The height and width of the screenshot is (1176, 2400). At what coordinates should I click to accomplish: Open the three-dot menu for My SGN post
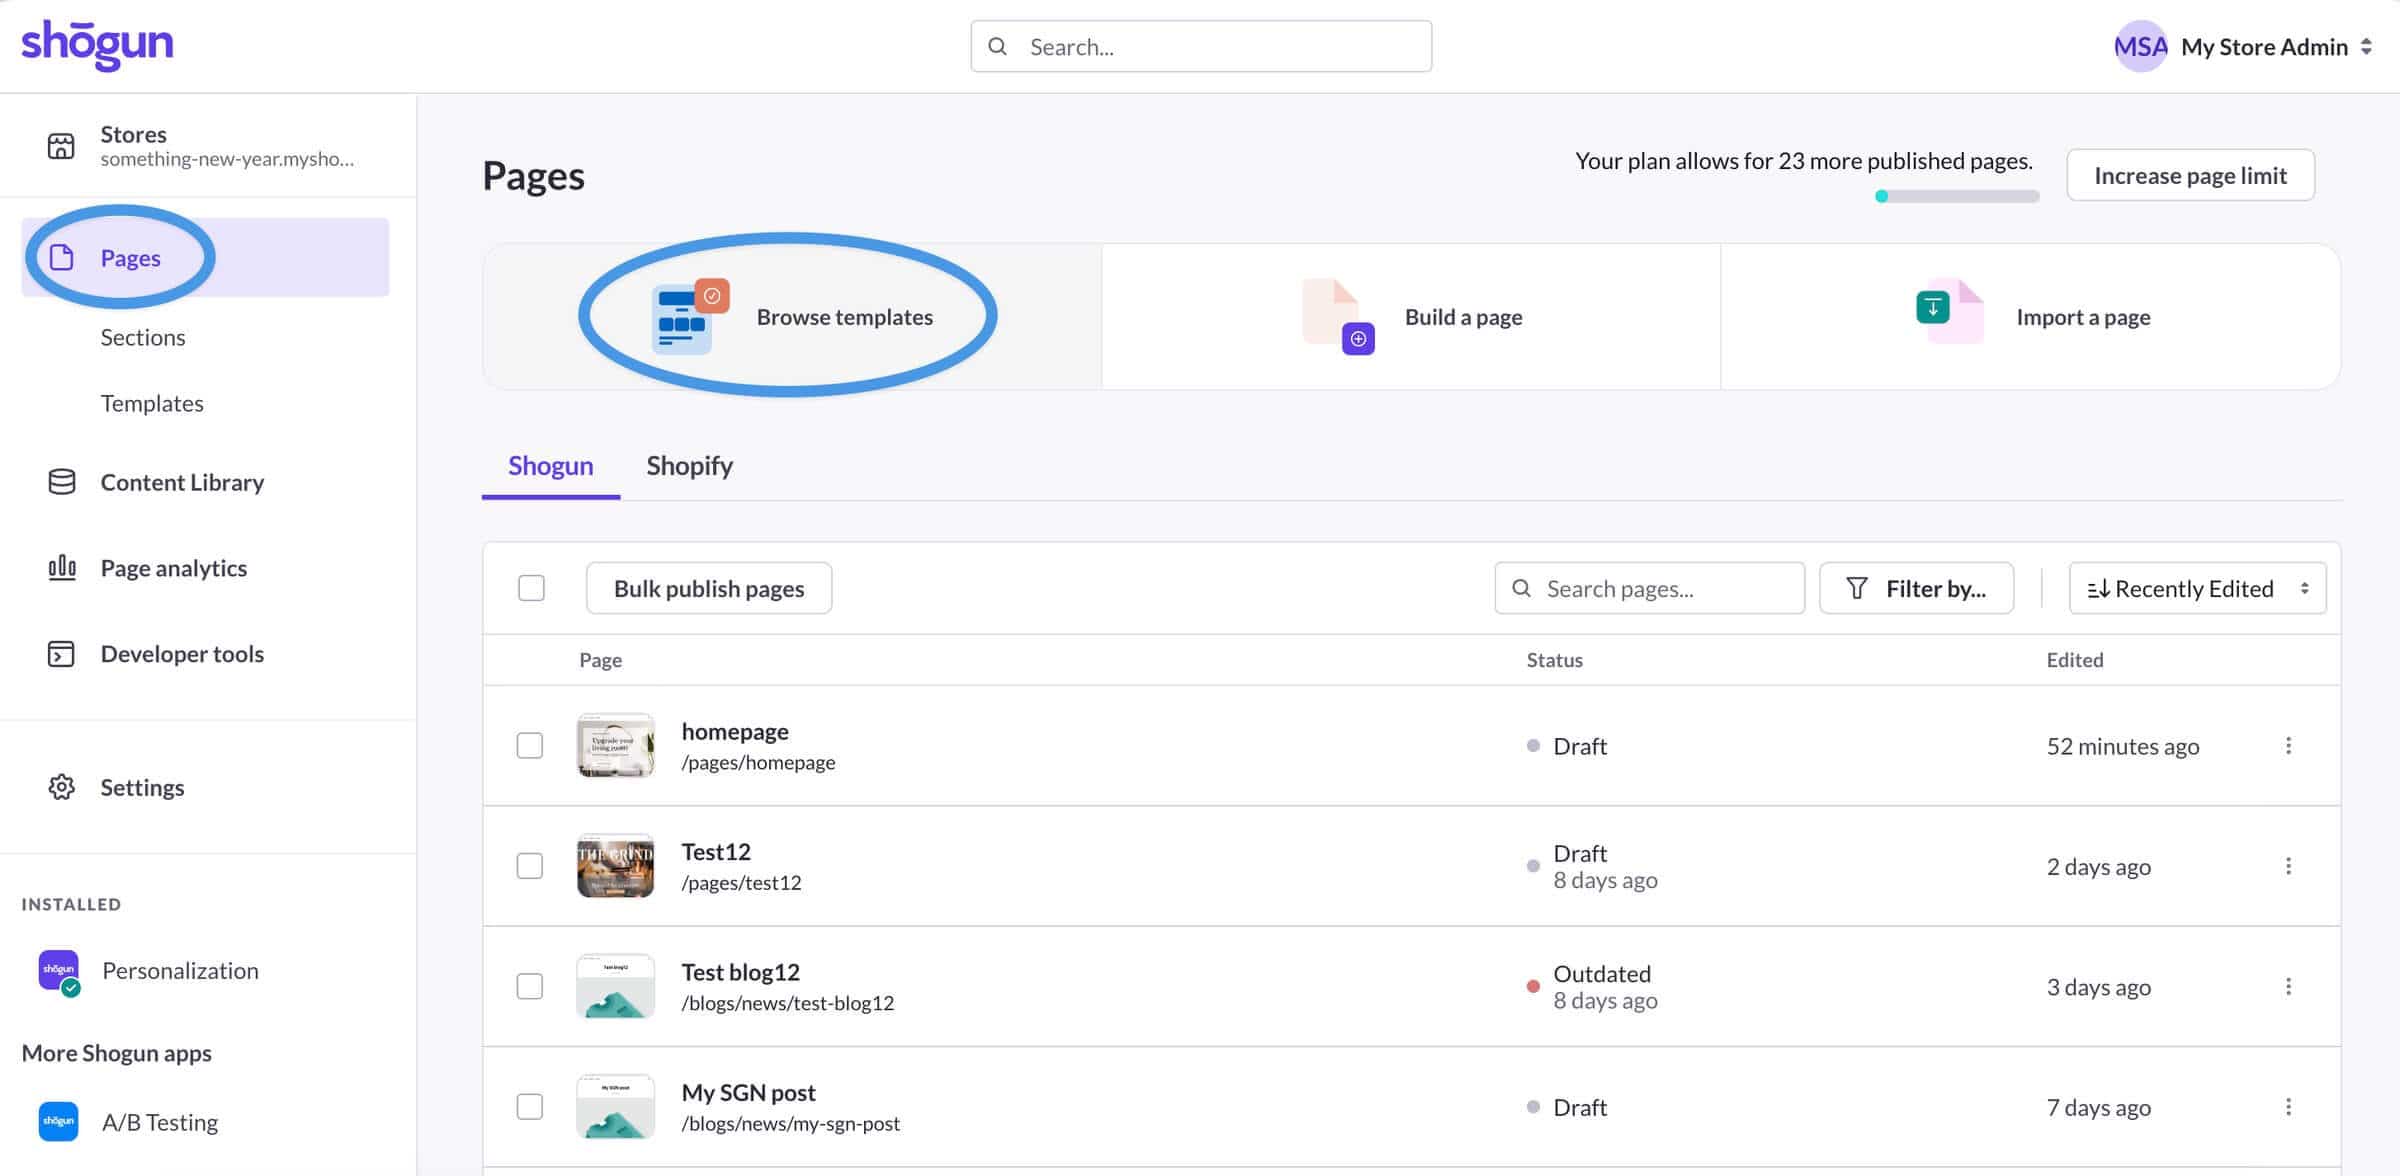(x=2288, y=1107)
